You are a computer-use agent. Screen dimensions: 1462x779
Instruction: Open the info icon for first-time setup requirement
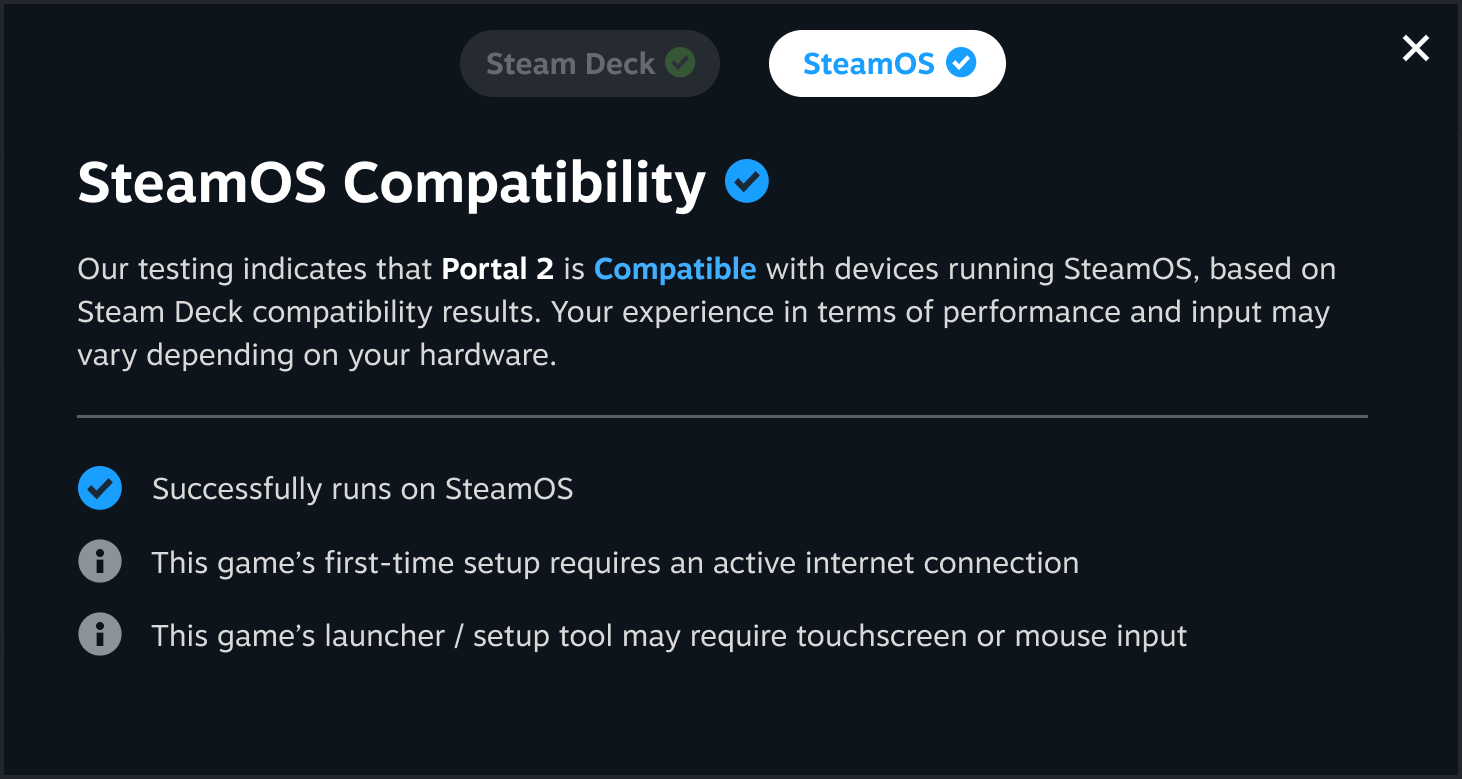[99, 561]
